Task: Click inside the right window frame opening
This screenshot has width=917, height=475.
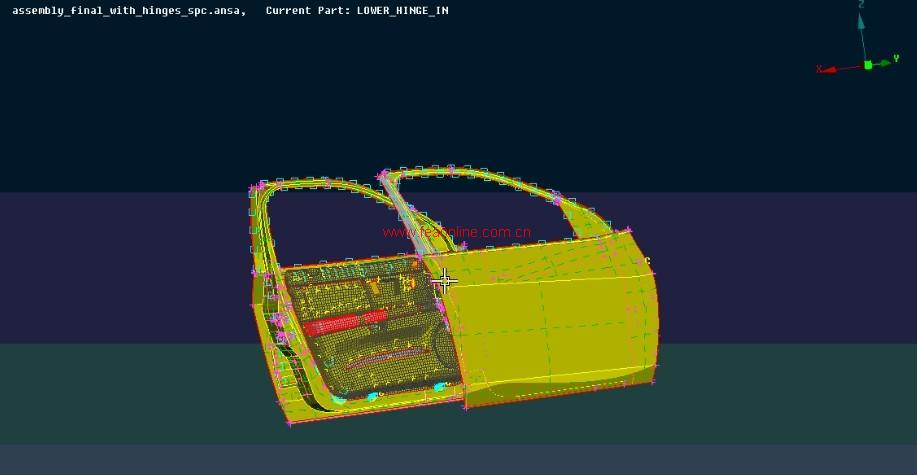Action: click(x=480, y=205)
